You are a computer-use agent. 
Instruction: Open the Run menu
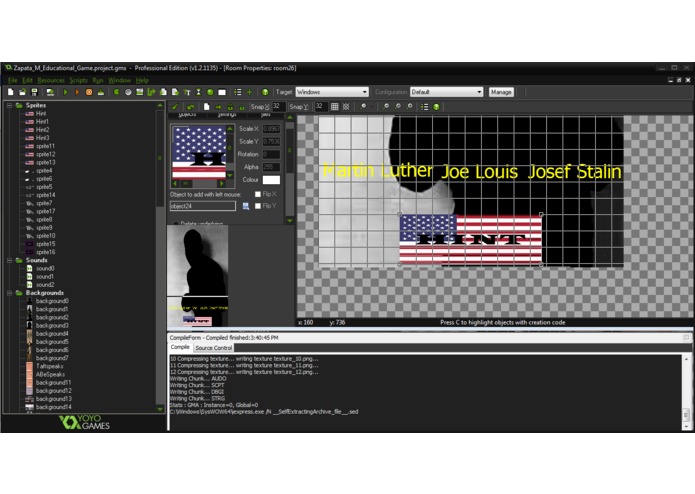coord(98,80)
